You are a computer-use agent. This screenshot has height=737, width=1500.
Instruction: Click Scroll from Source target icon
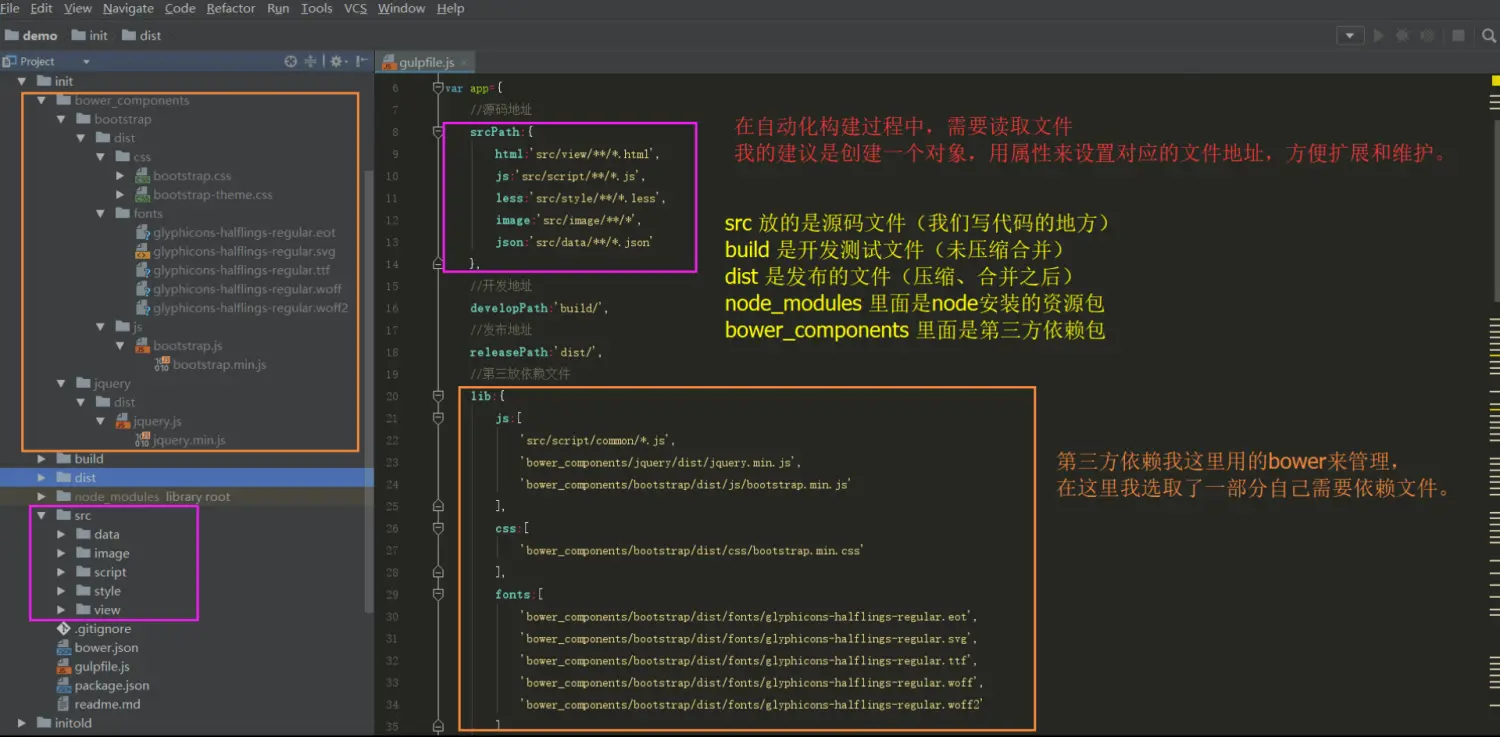[x=291, y=61]
